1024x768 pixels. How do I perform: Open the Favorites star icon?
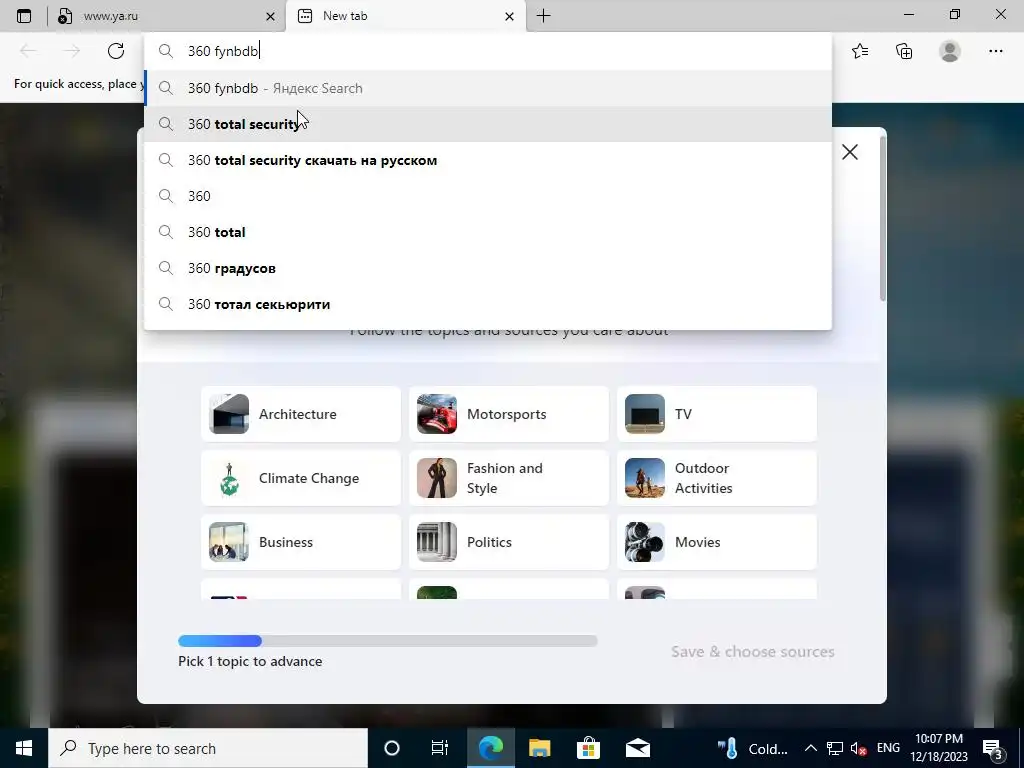(x=860, y=51)
